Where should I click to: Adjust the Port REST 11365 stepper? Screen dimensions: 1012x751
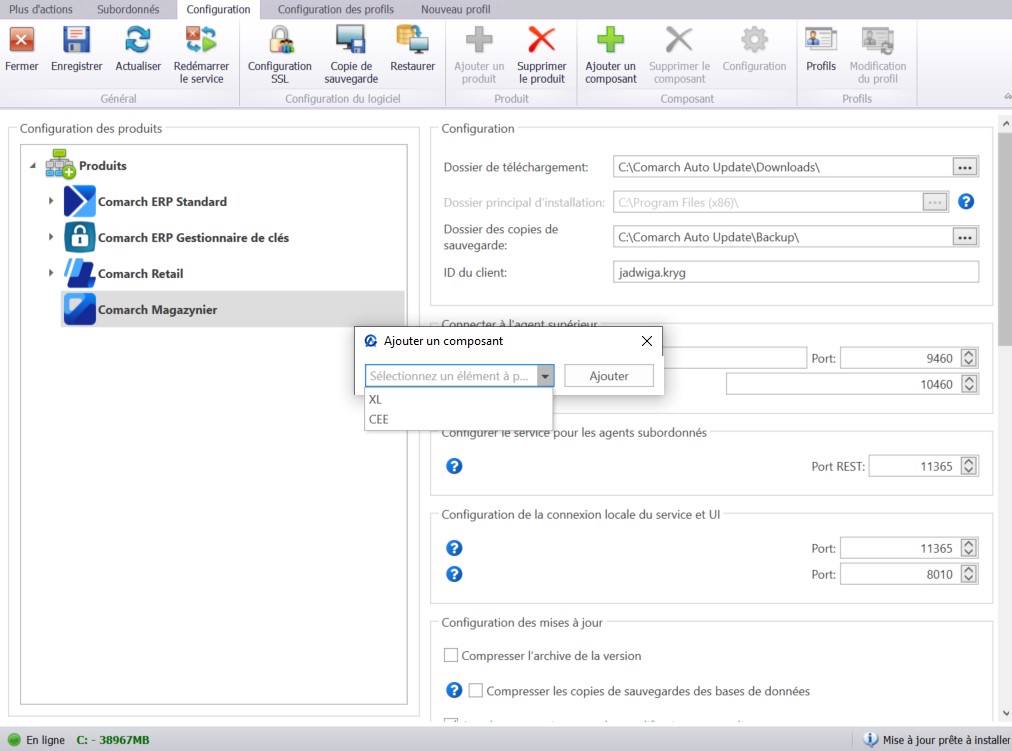click(x=968, y=466)
